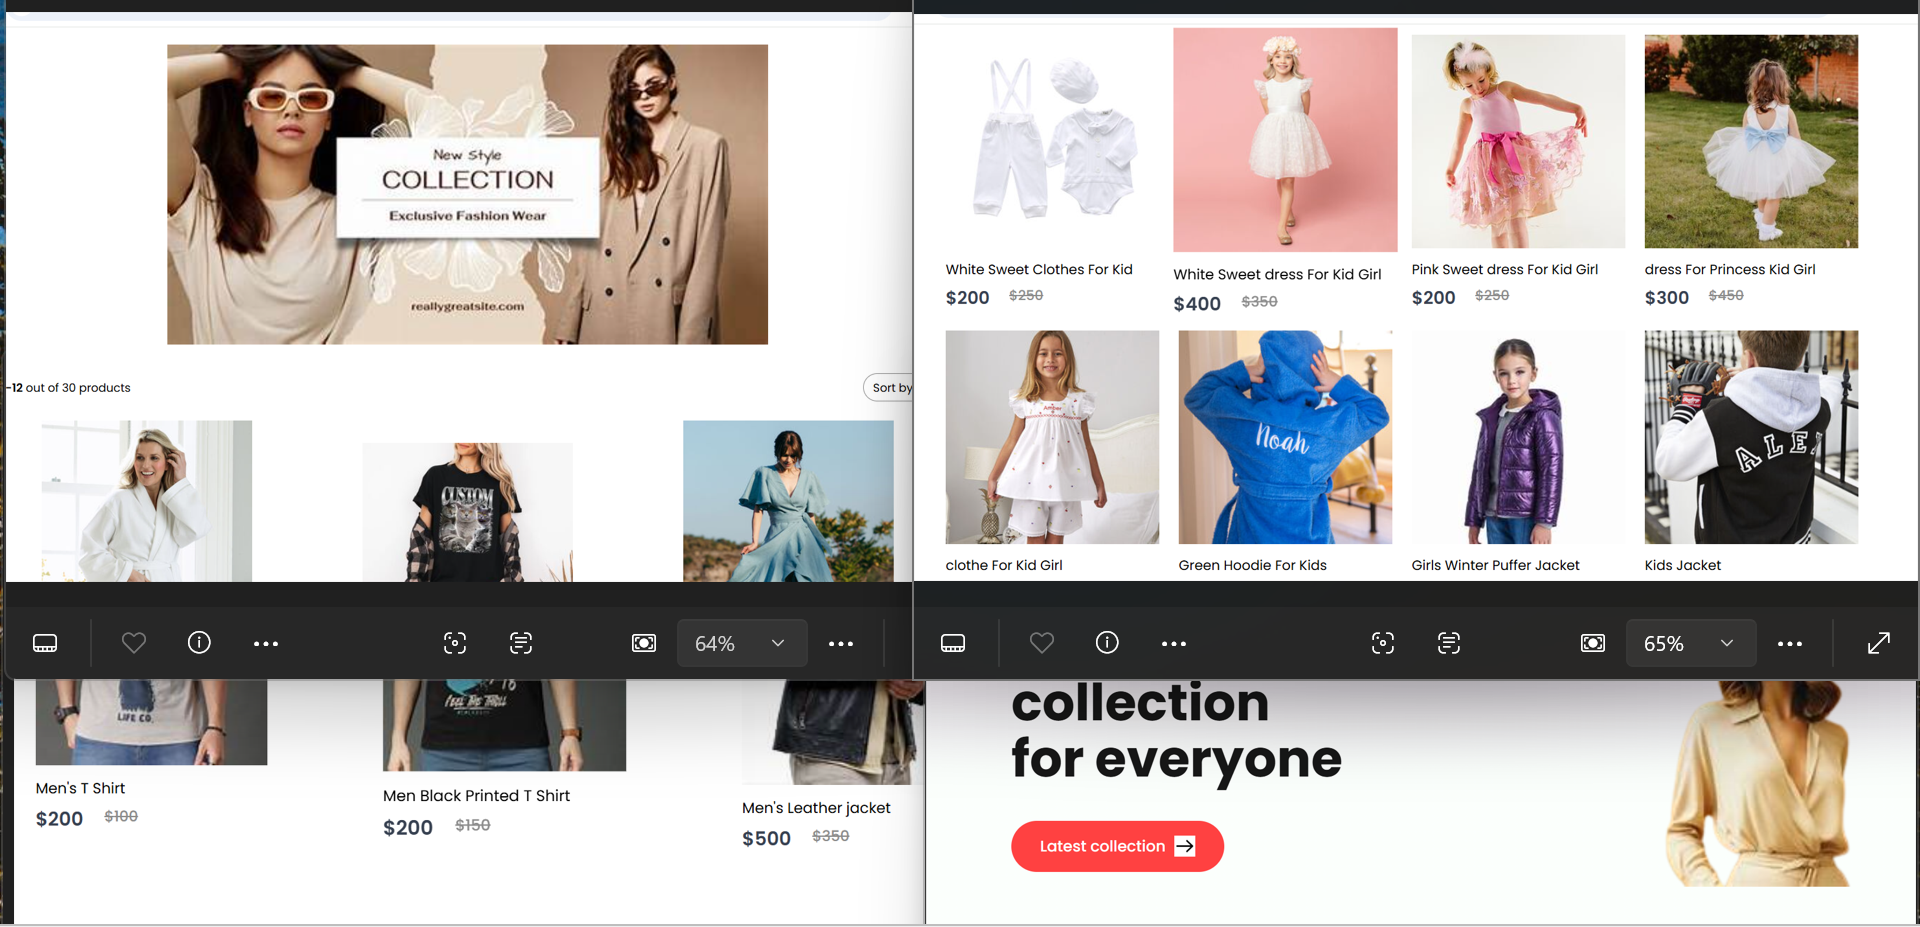Screen dimensions: 1920x927
Task: Enter full screen with the diagonal arrow icon
Action: (1878, 643)
